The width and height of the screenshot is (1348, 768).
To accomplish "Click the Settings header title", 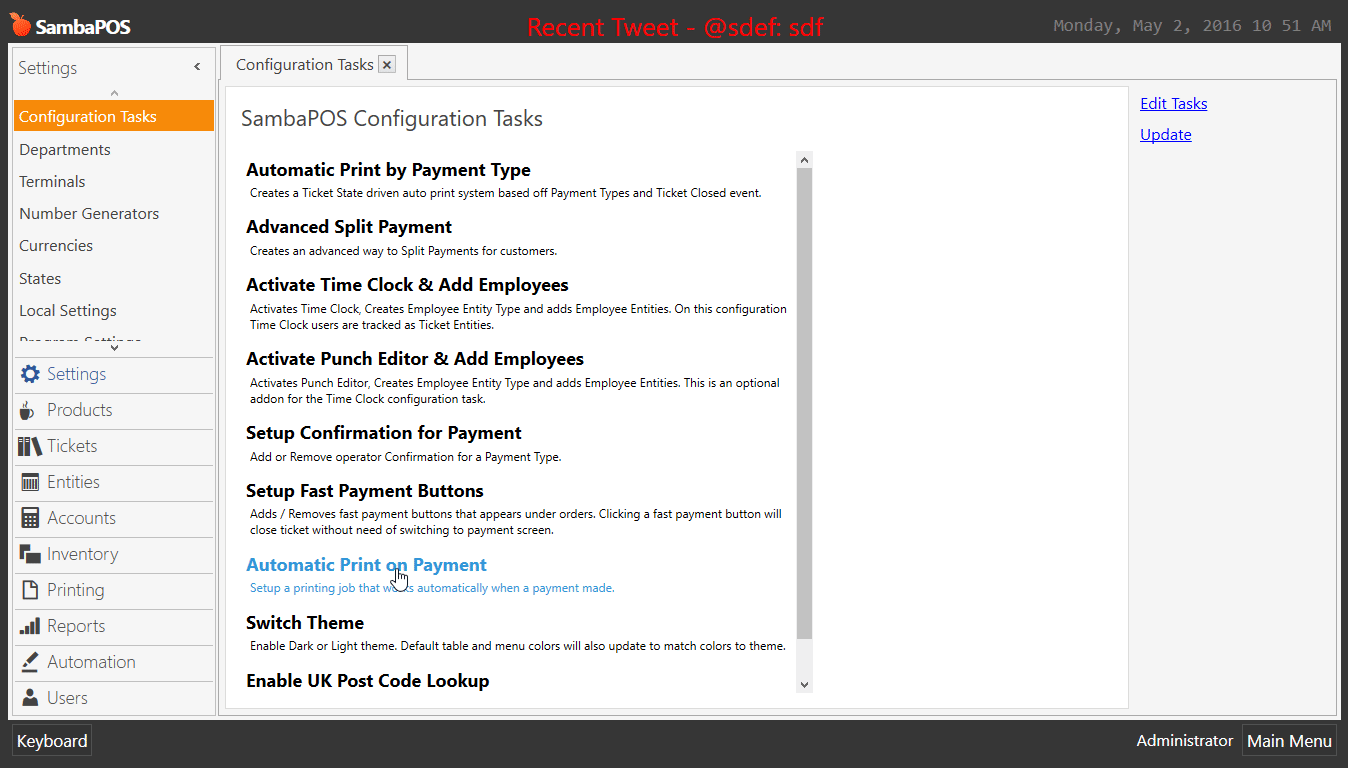I will pos(47,68).
